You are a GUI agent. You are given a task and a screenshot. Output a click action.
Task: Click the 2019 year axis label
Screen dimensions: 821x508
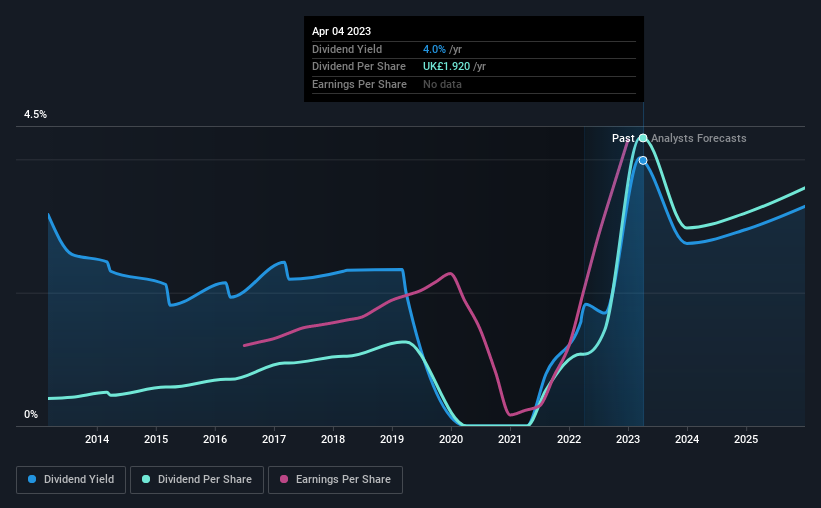tap(392, 439)
